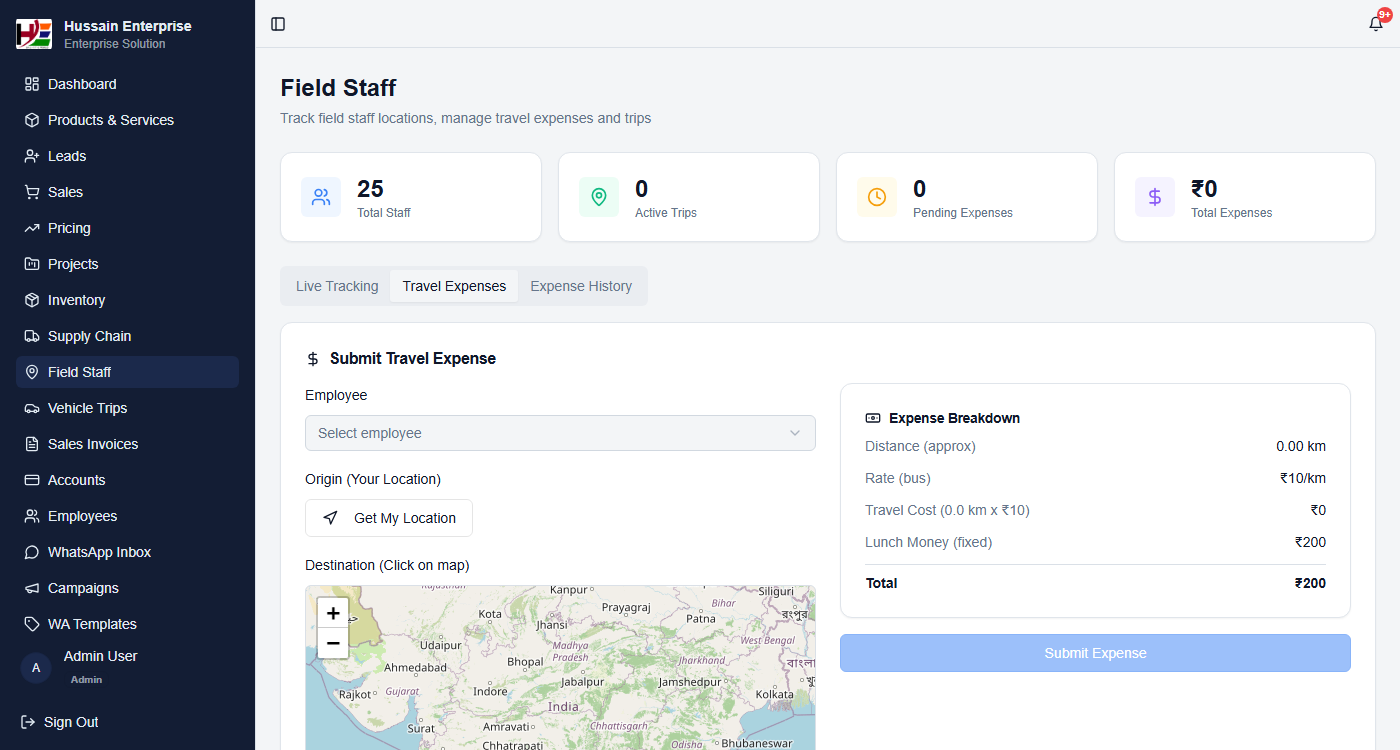The image size is (1400, 750).
Task: Open the notifications bell icon
Action: (x=1376, y=24)
